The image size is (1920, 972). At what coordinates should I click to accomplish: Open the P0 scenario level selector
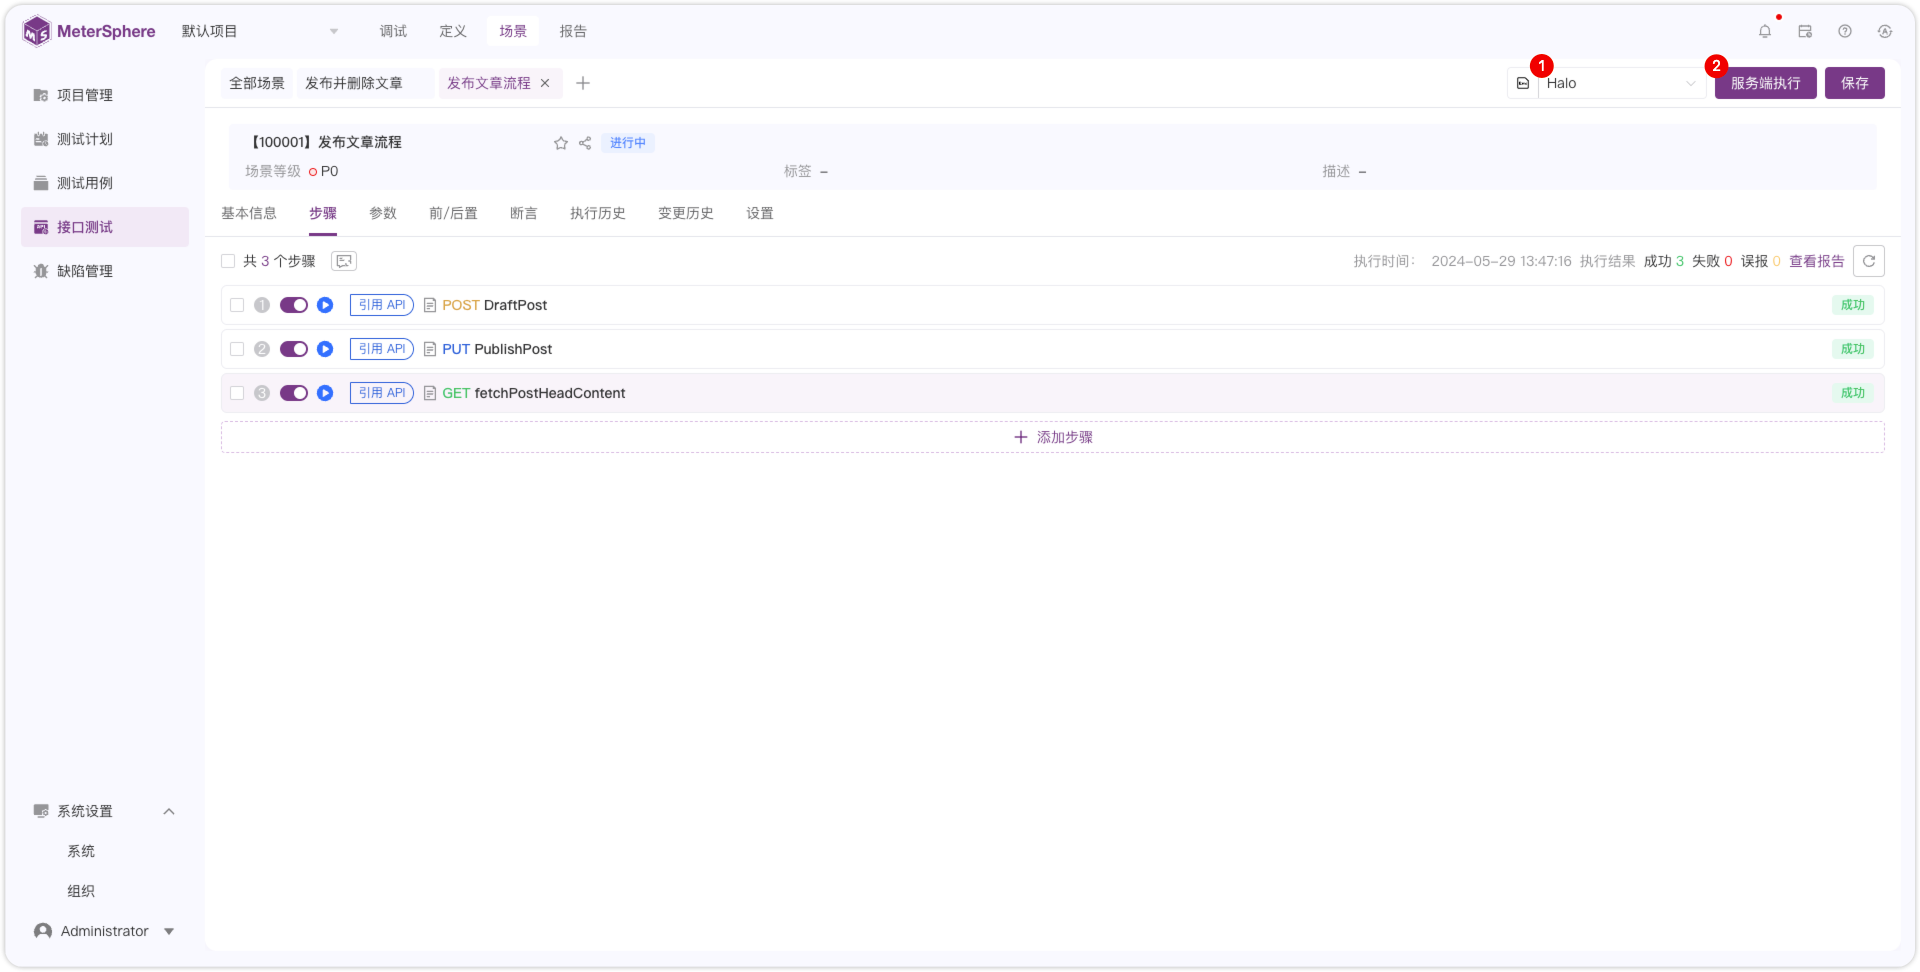[324, 171]
